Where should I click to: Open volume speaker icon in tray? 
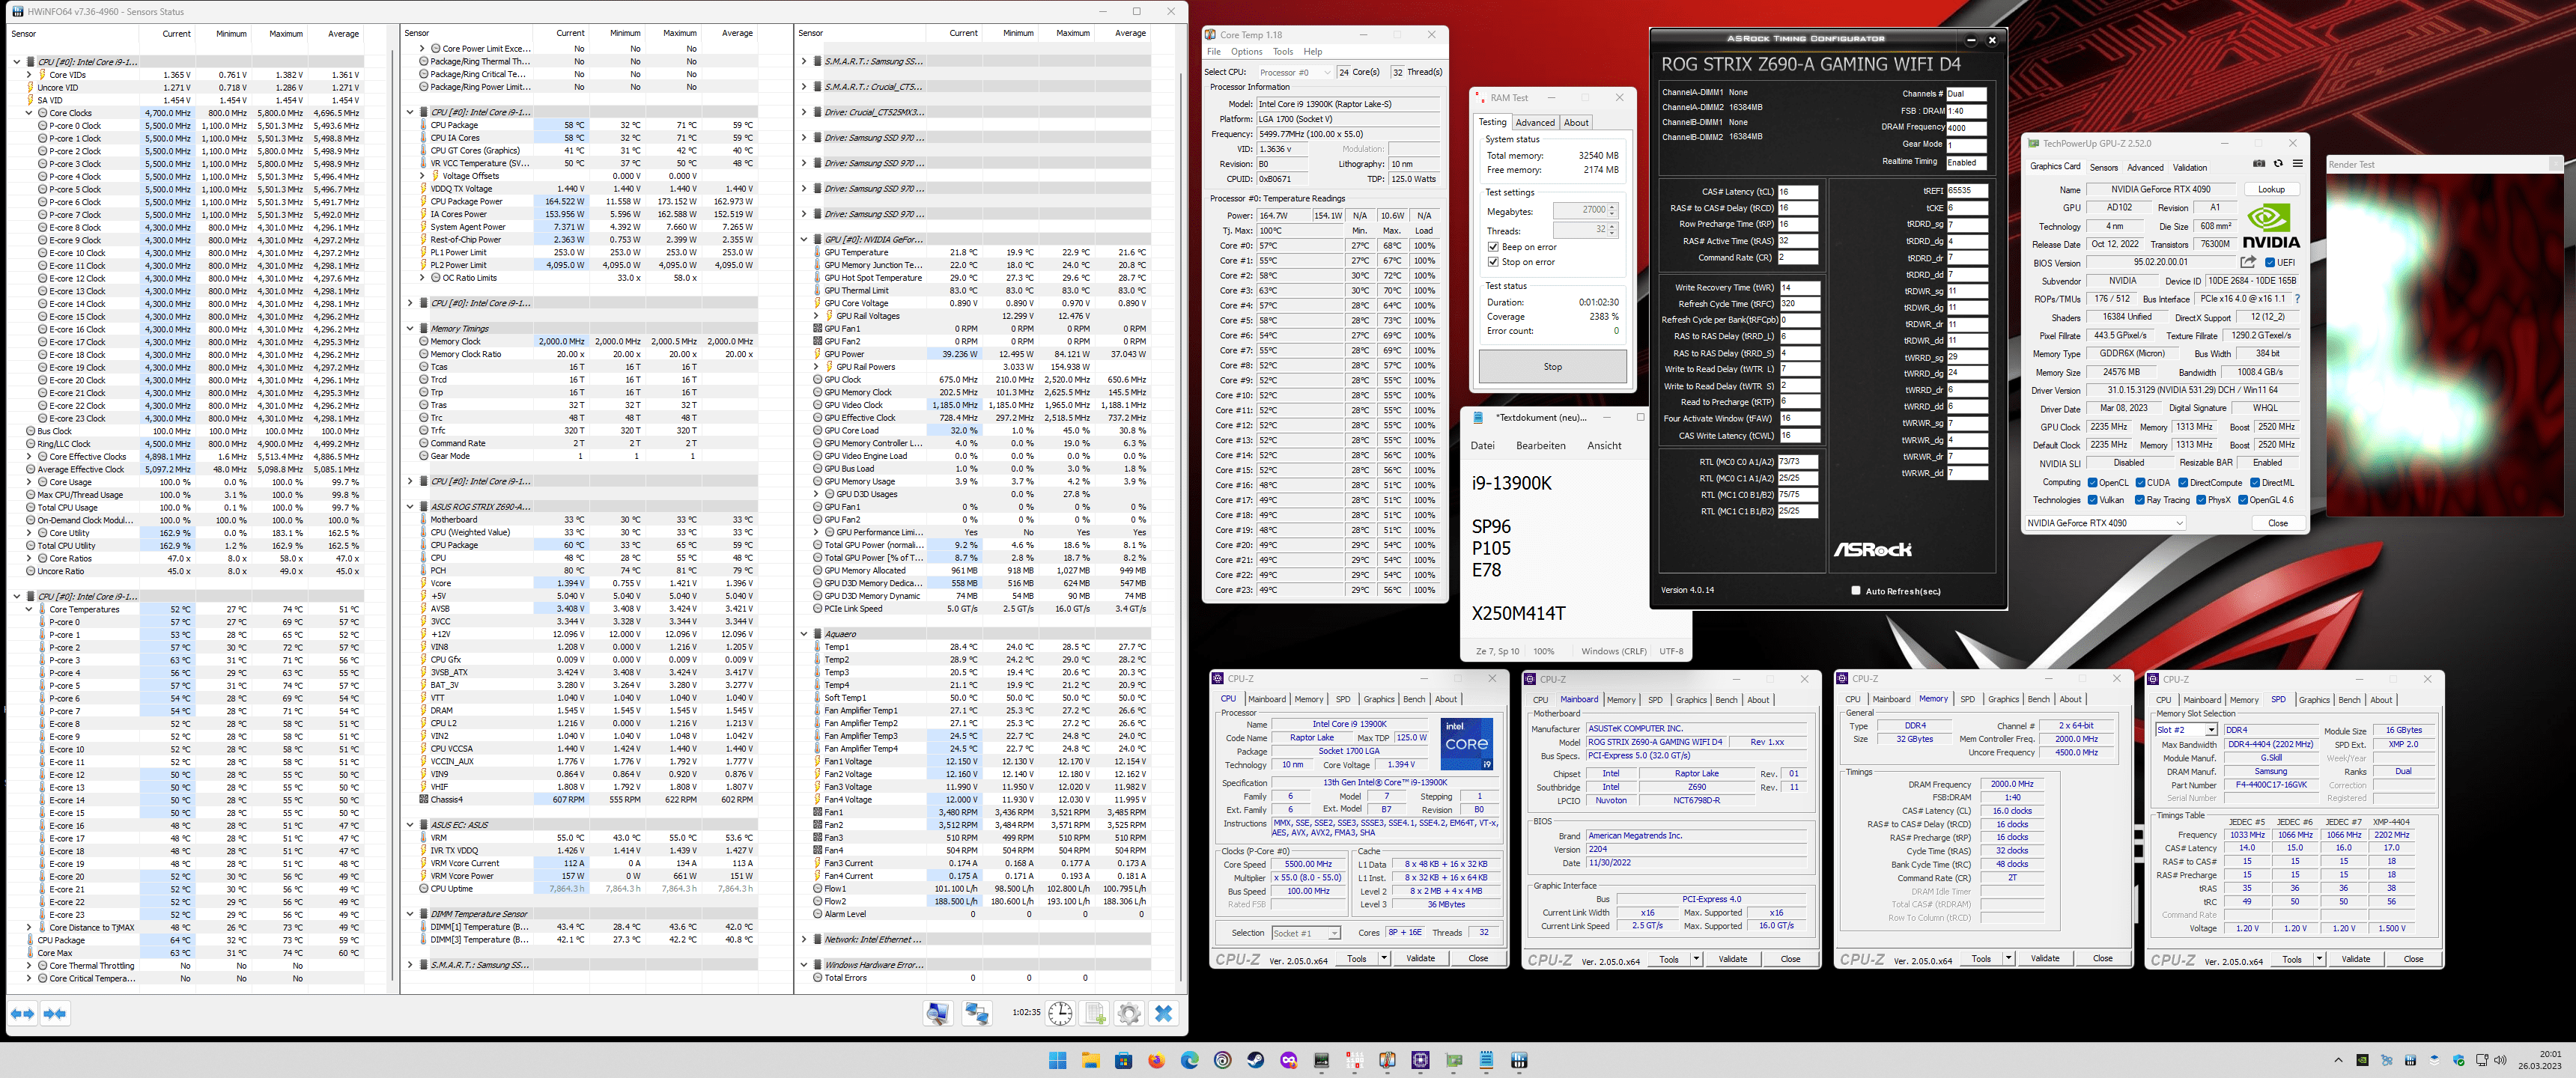2500,1060
